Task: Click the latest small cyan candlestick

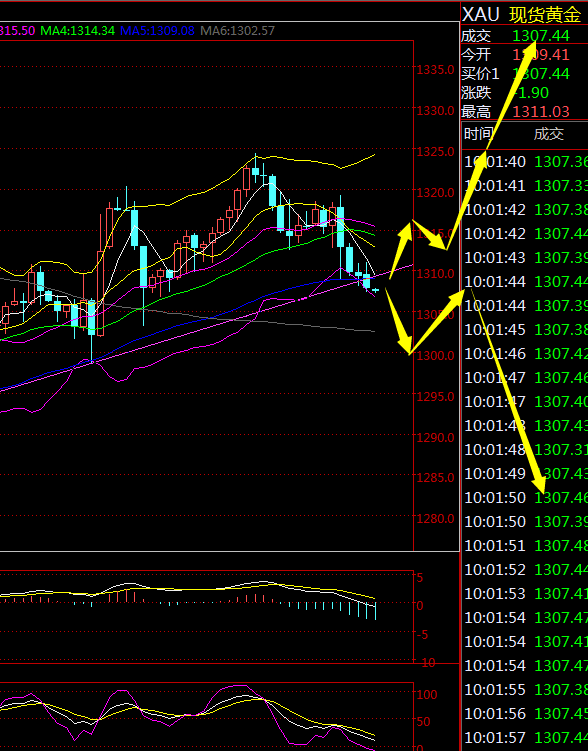Action: pos(375,290)
